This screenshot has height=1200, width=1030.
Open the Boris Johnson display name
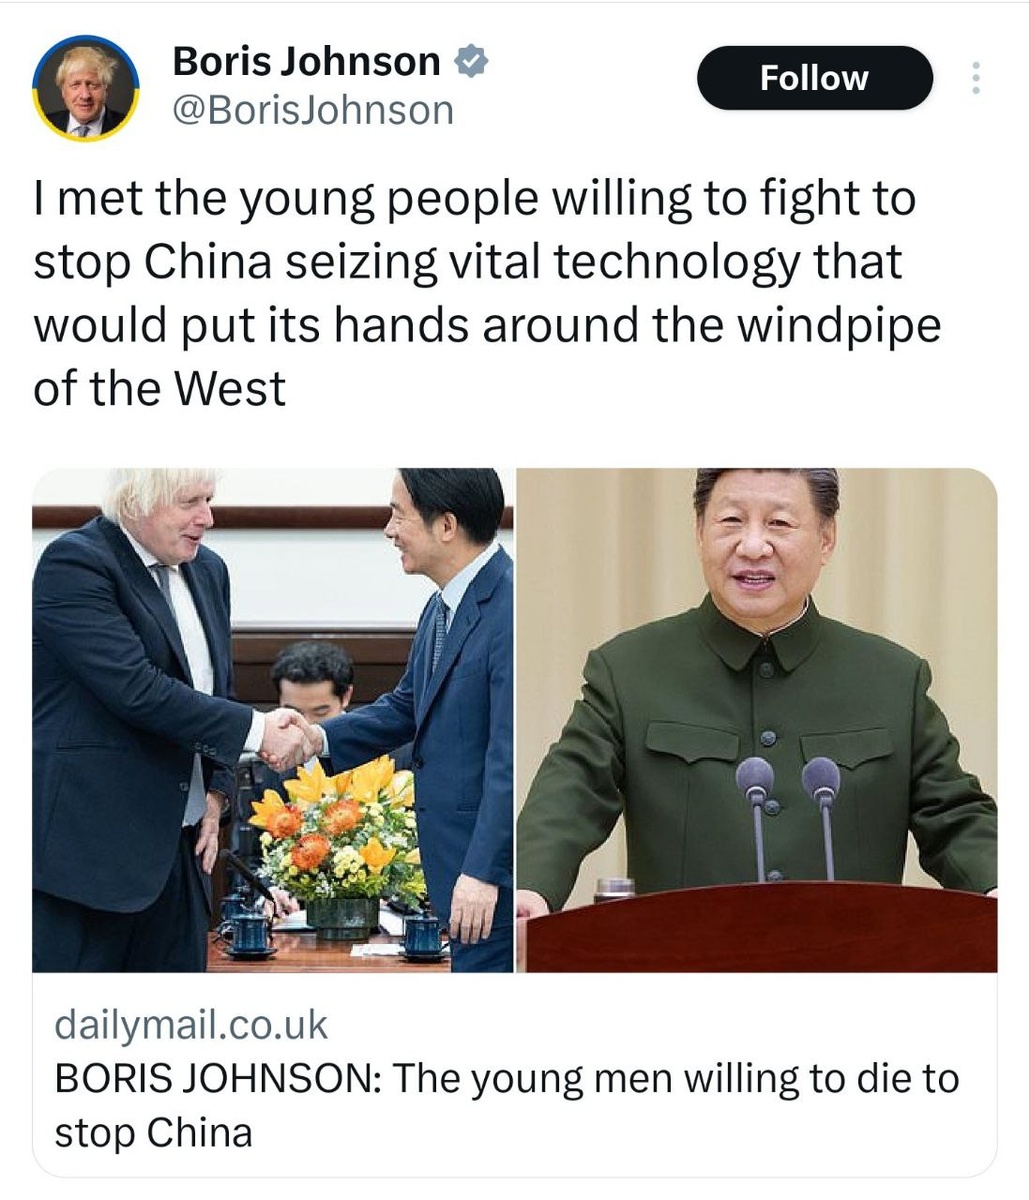coord(306,62)
